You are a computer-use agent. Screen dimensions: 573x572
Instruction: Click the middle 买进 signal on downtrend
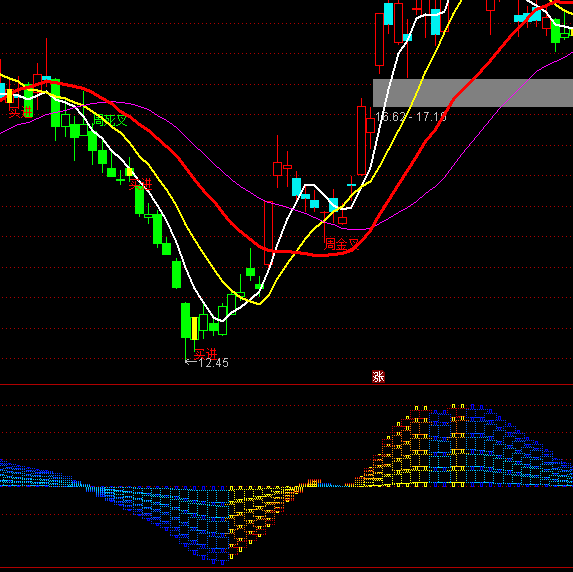[140, 184]
